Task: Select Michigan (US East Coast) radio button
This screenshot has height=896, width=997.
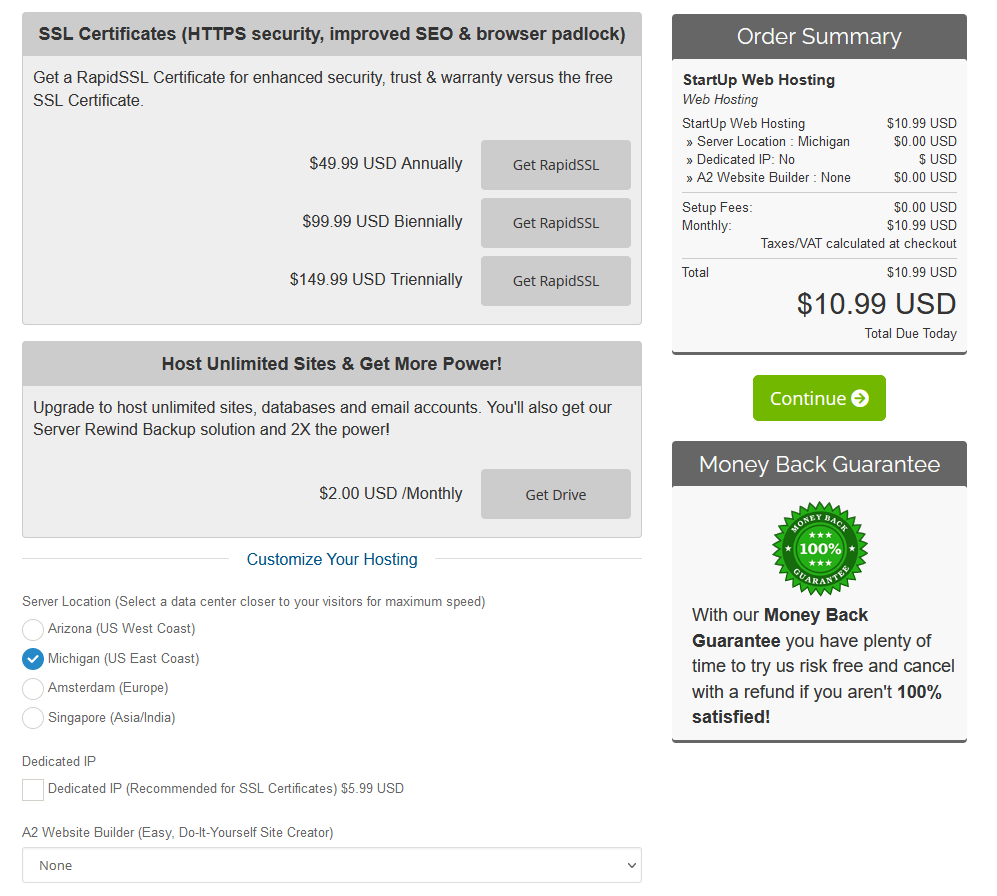Action: click(x=33, y=659)
